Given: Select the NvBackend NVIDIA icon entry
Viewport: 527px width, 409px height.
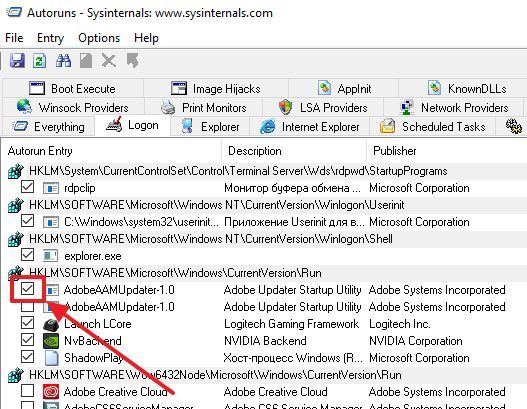Looking at the screenshot, I should pos(51,341).
